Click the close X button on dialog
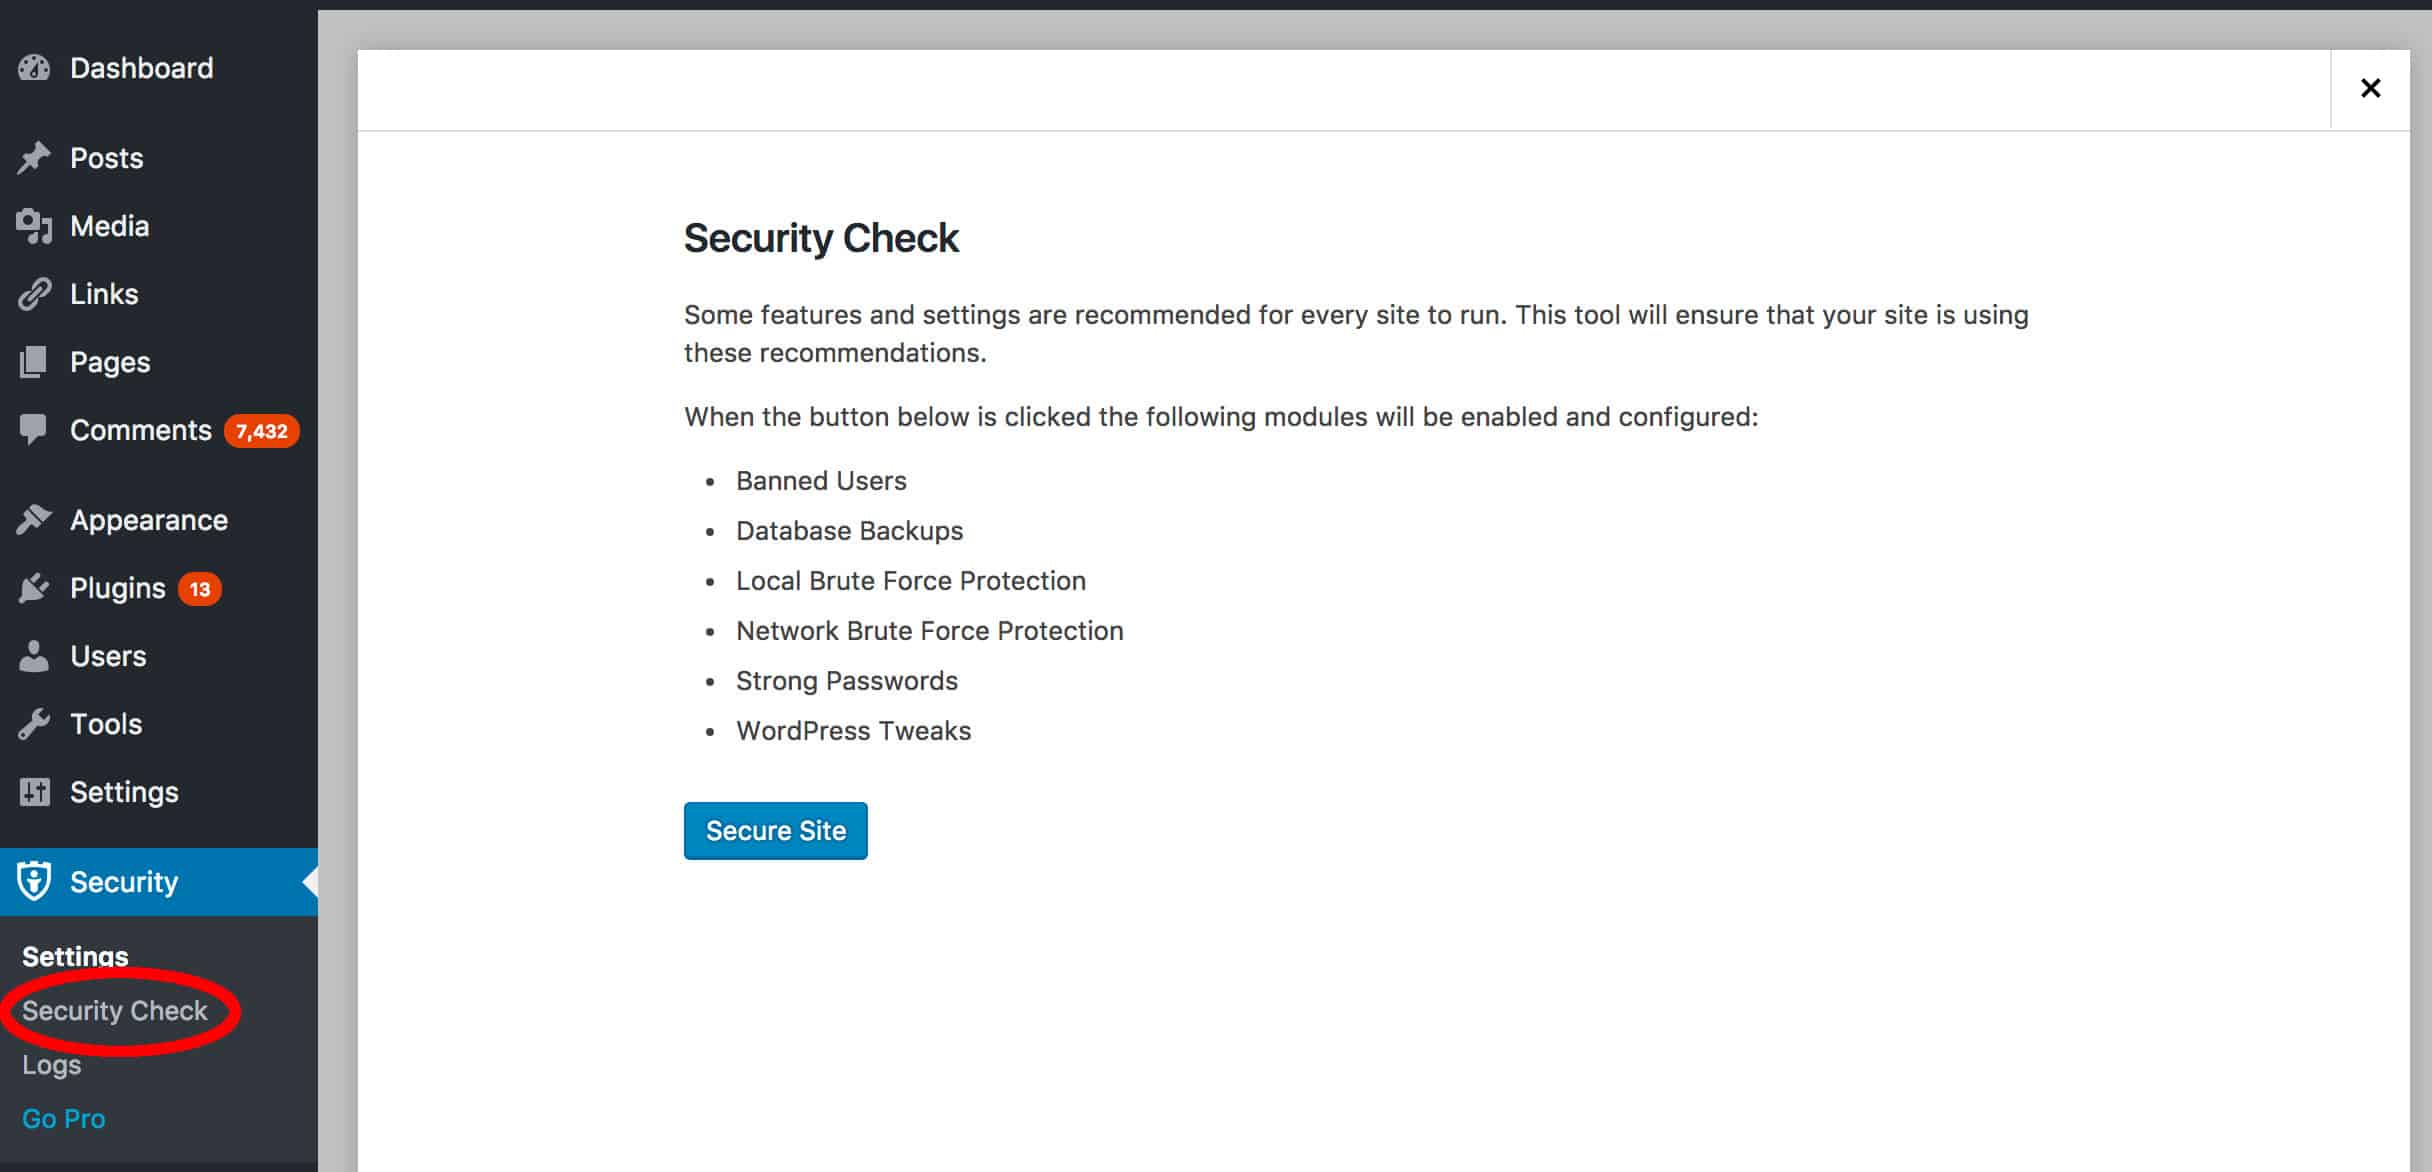 [x=2370, y=87]
